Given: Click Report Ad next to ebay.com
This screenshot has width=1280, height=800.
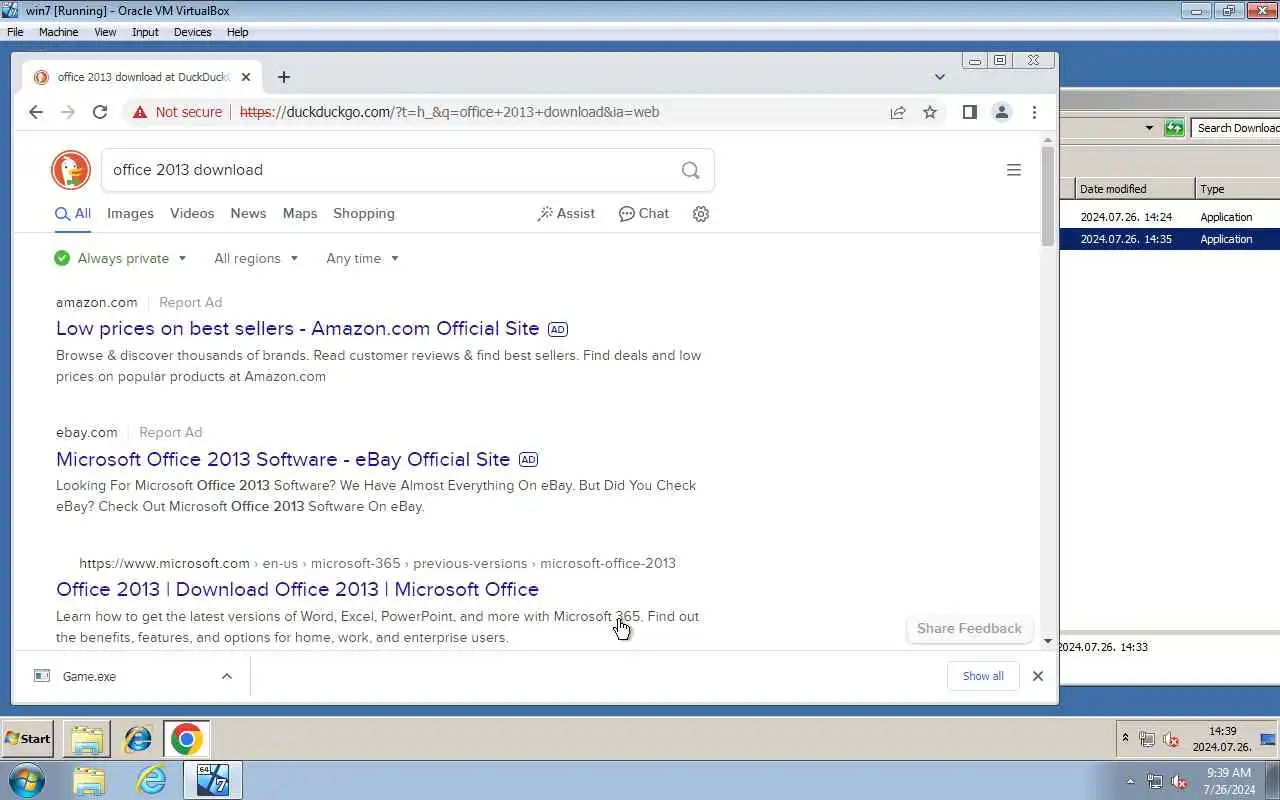Looking at the screenshot, I should coord(170,433).
